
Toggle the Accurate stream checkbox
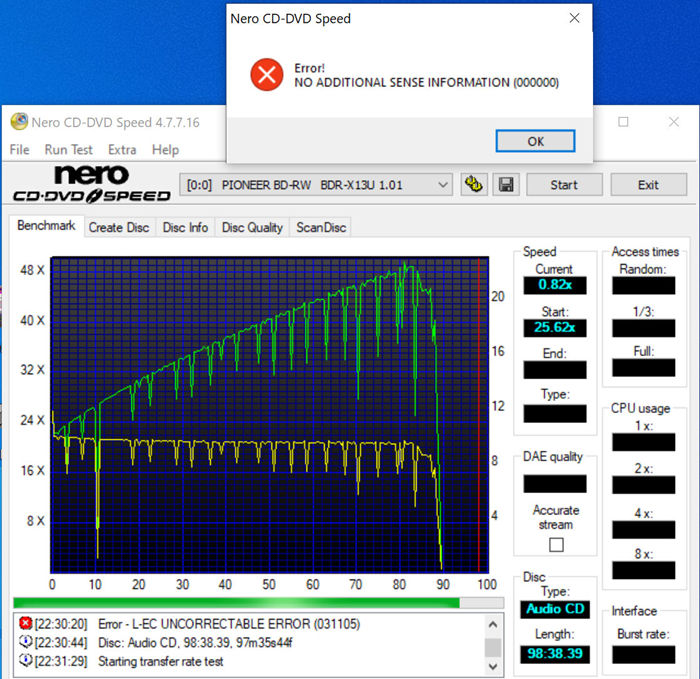556,544
